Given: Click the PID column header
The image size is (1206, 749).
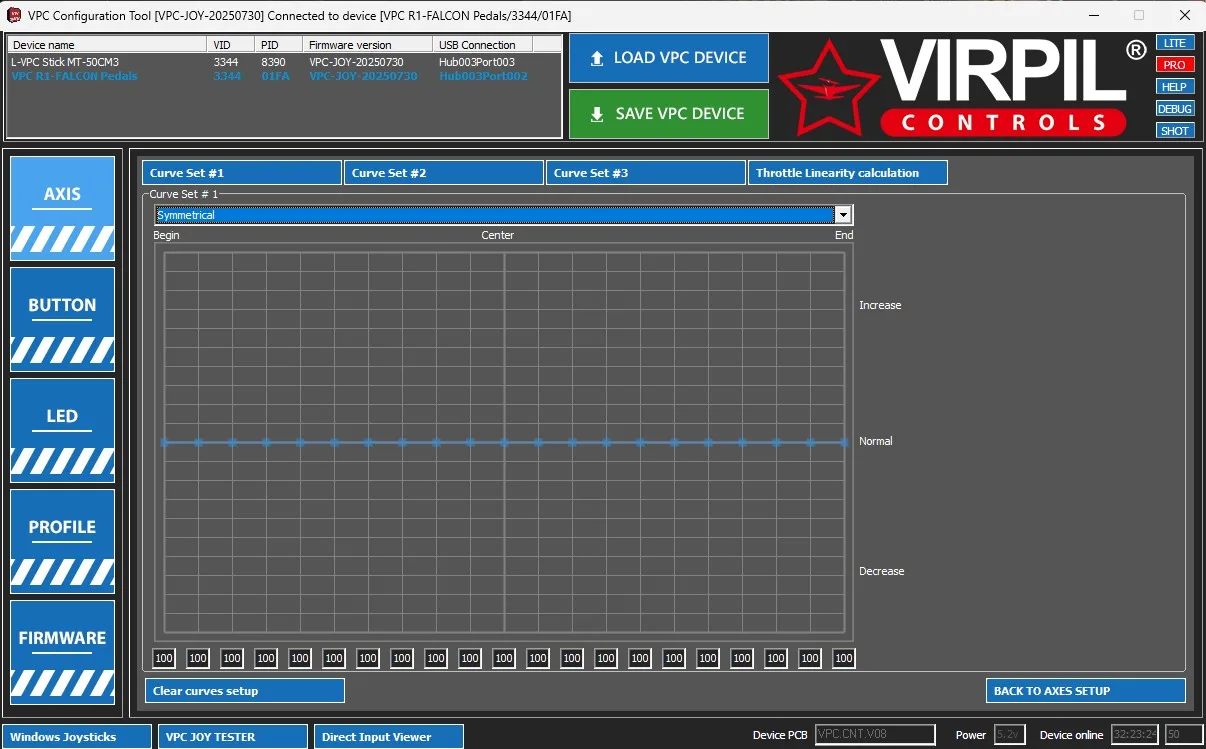Looking at the screenshot, I should click(x=279, y=45).
